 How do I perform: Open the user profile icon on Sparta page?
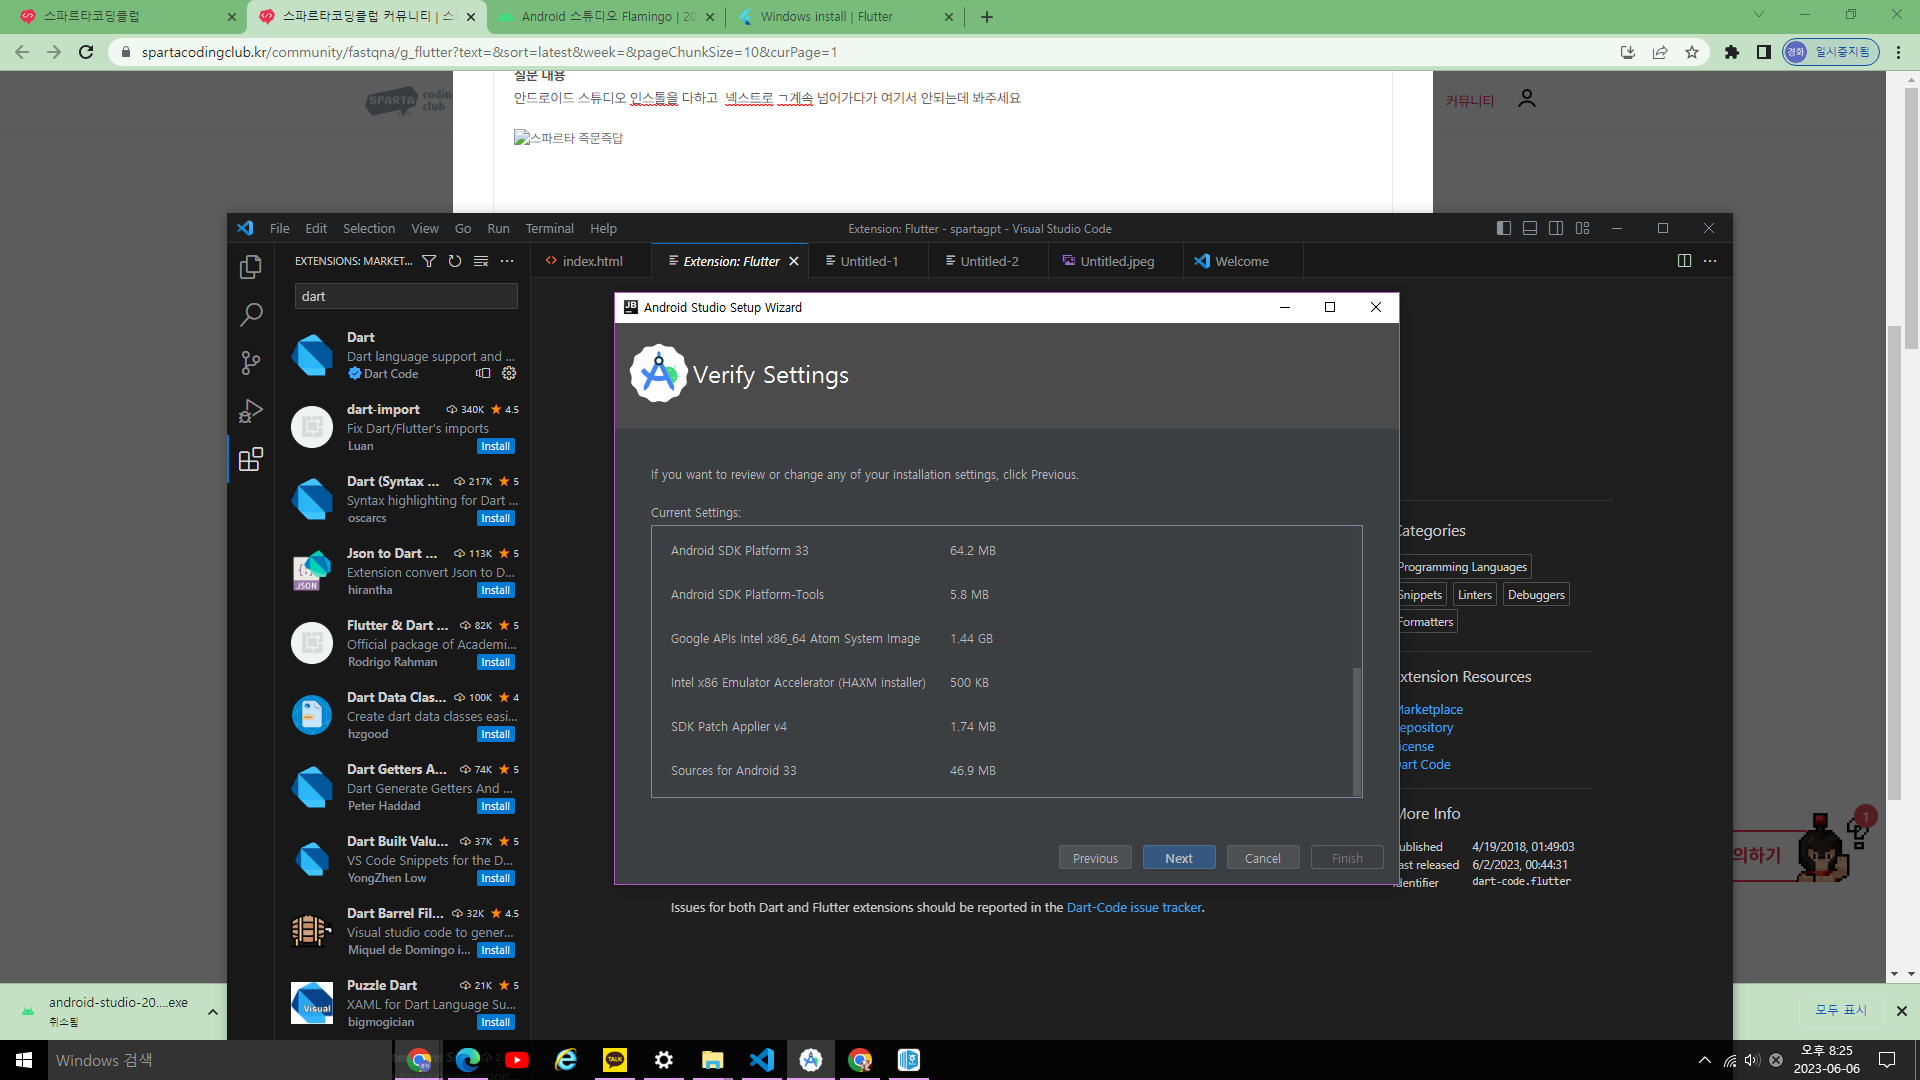pos(1527,99)
